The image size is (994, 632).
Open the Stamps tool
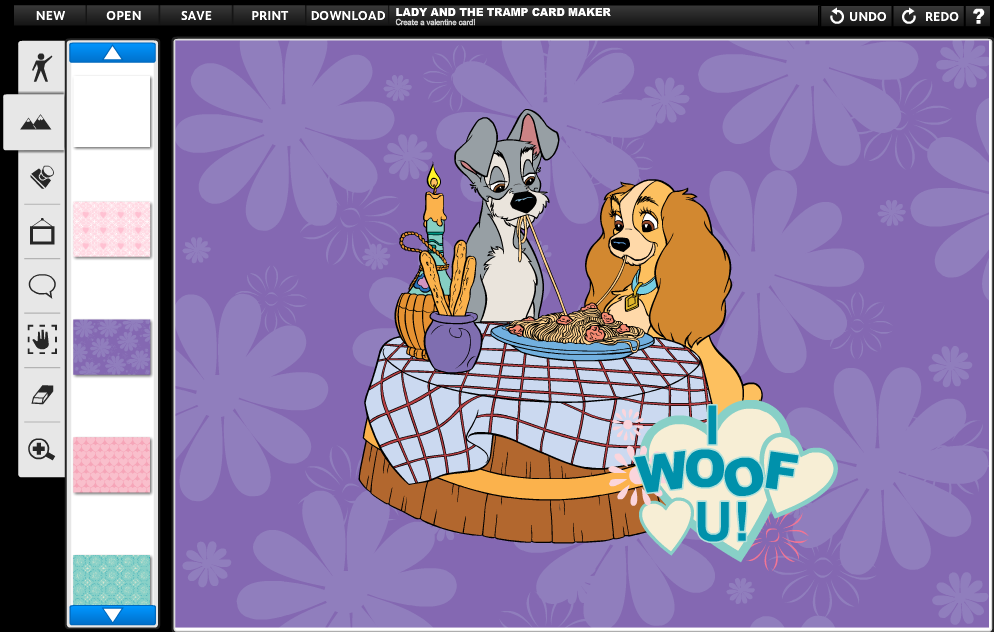point(42,177)
